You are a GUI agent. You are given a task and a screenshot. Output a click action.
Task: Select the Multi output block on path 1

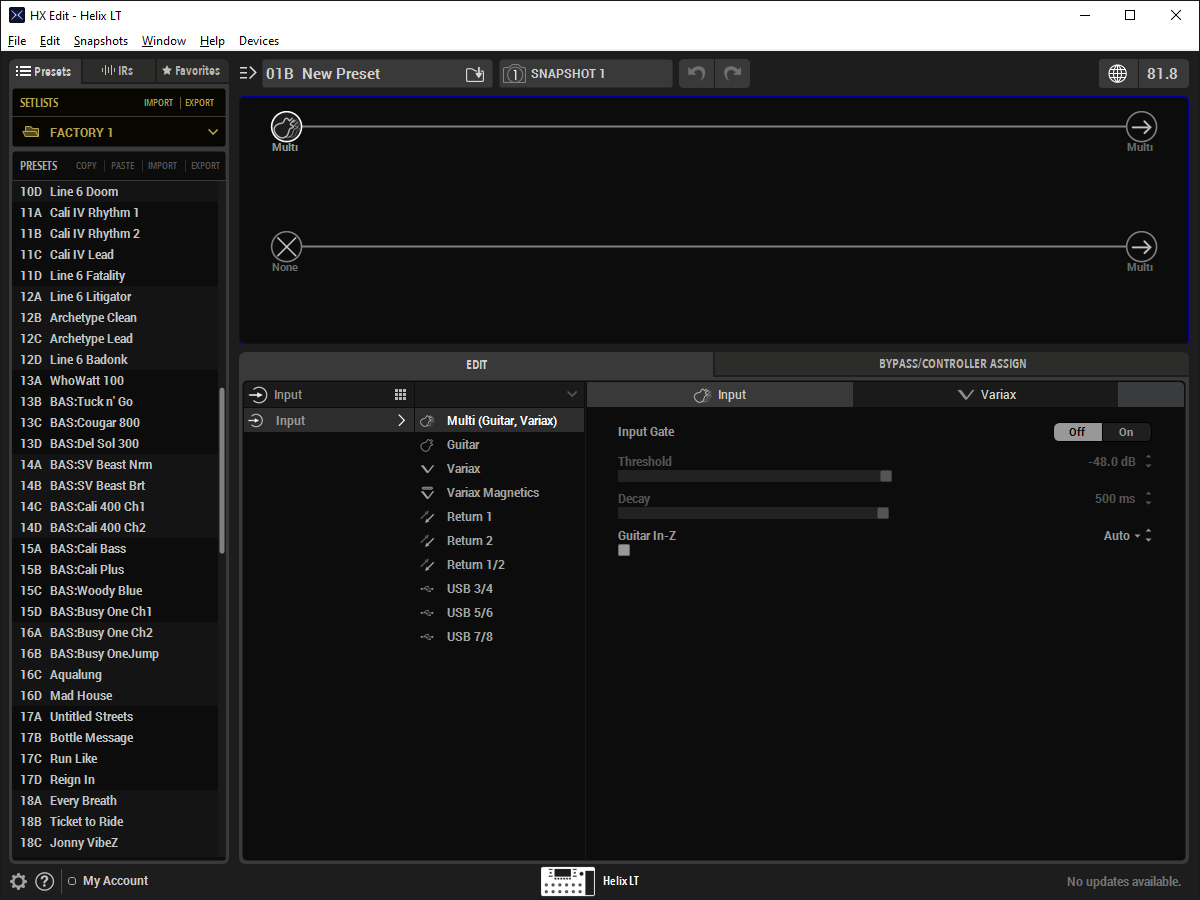click(x=1141, y=127)
